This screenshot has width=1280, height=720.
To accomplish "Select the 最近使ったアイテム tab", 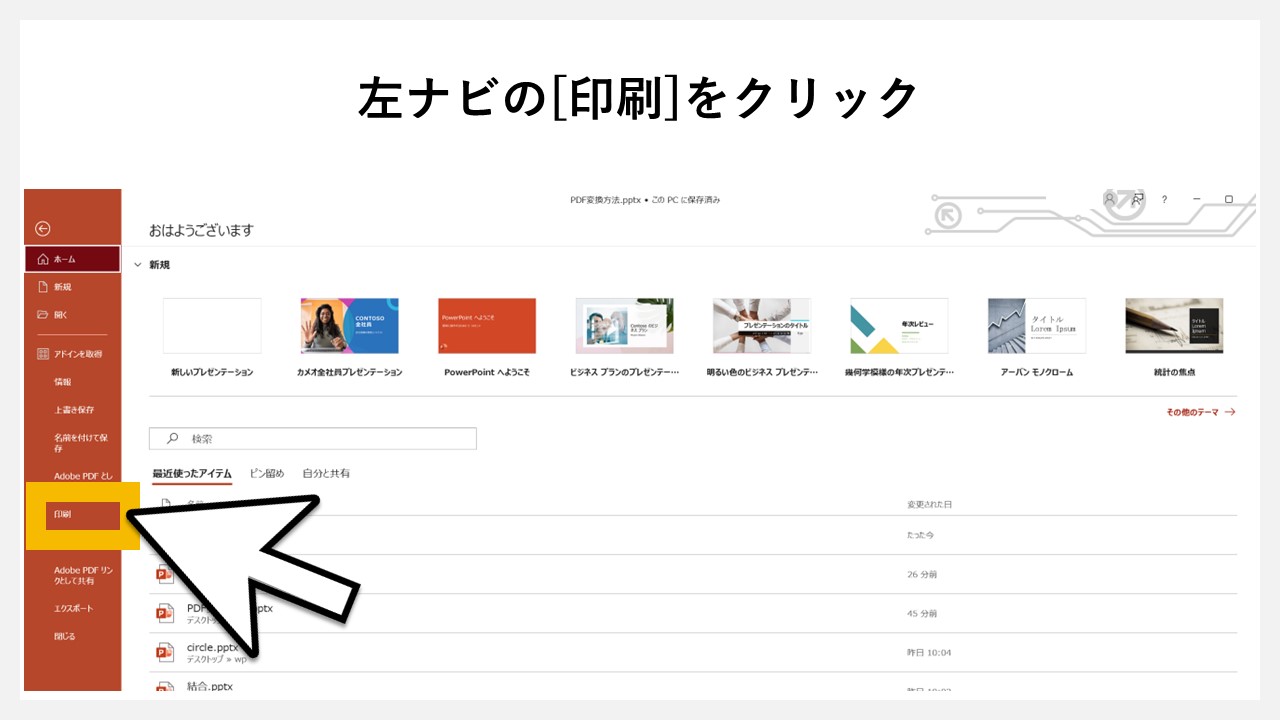I will pyautogui.click(x=192, y=473).
